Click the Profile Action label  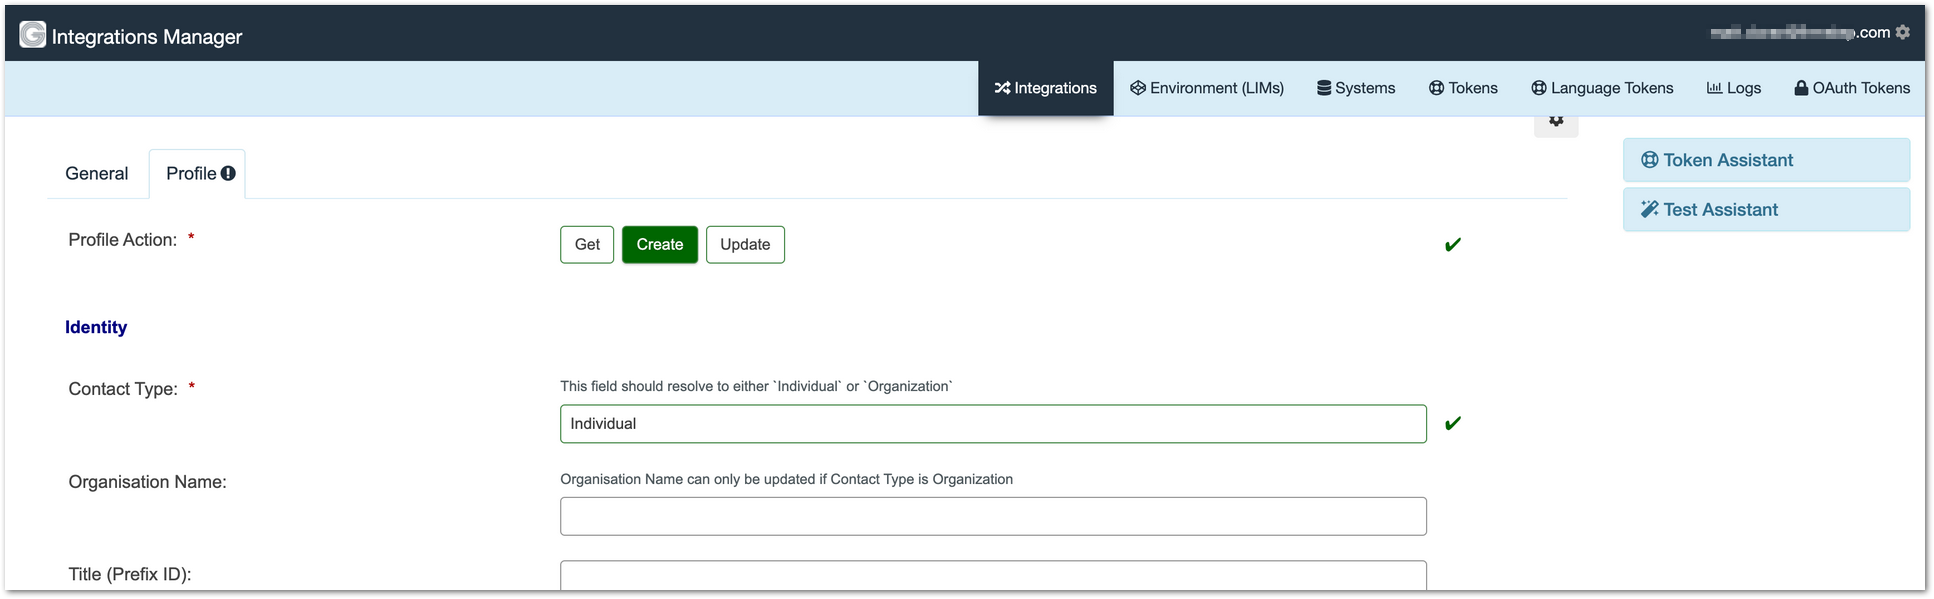click(x=123, y=240)
